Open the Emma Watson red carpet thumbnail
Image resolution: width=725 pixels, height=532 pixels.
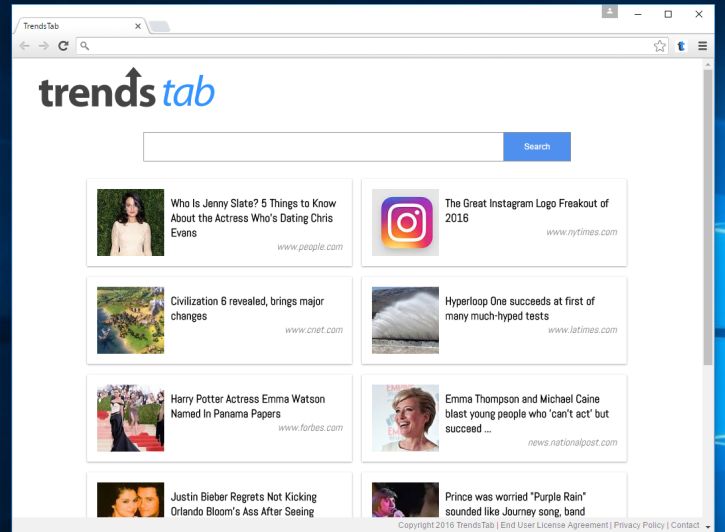(130, 418)
